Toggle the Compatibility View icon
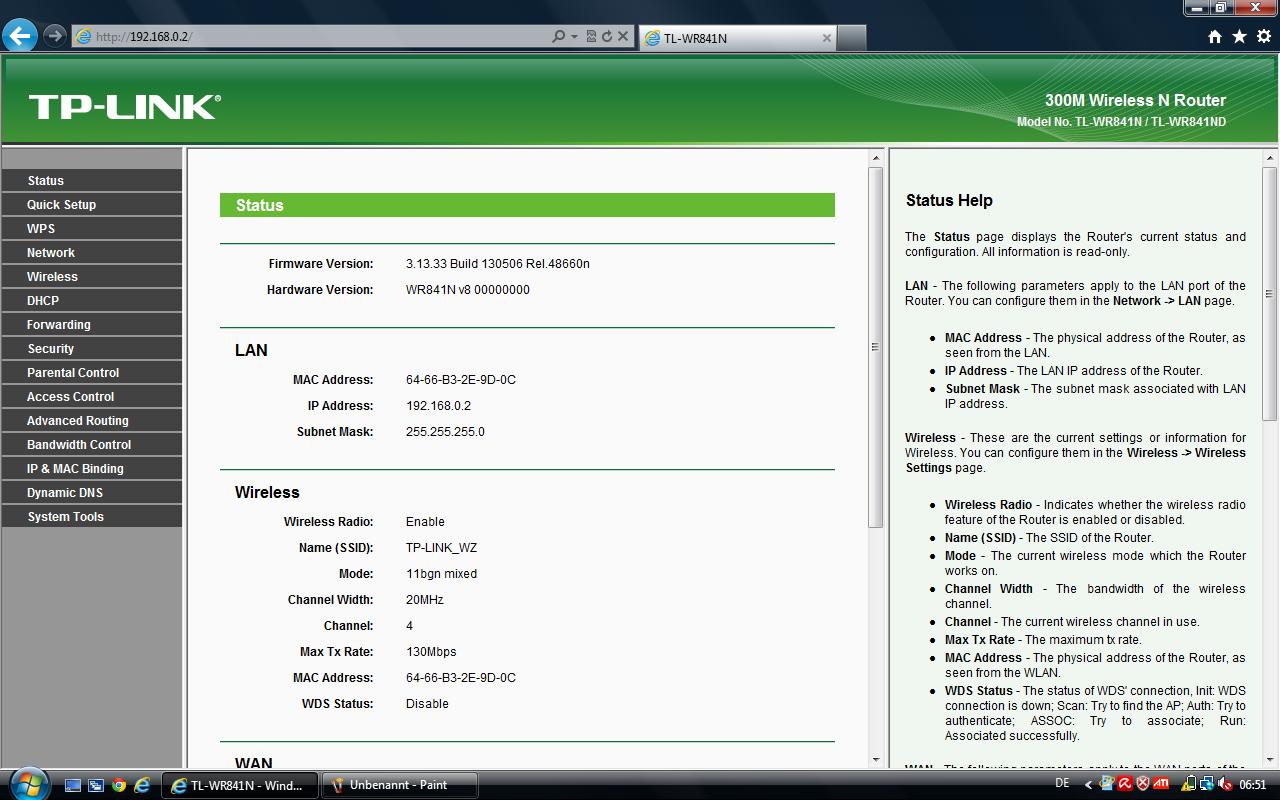 [591, 36]
